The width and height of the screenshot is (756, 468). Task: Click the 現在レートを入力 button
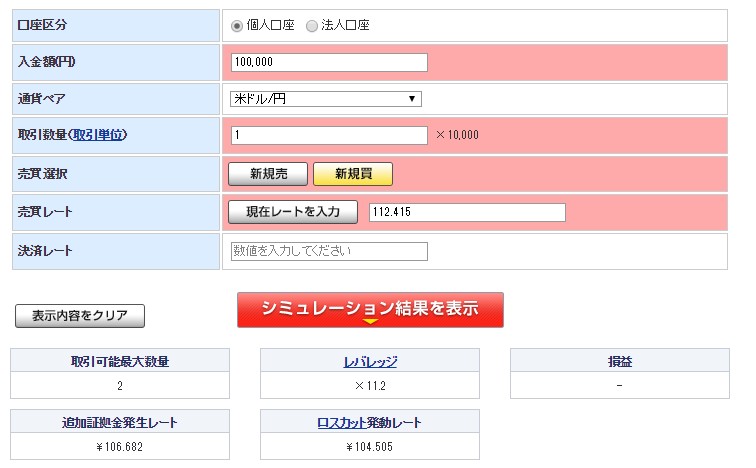click(x=293, y=212)
